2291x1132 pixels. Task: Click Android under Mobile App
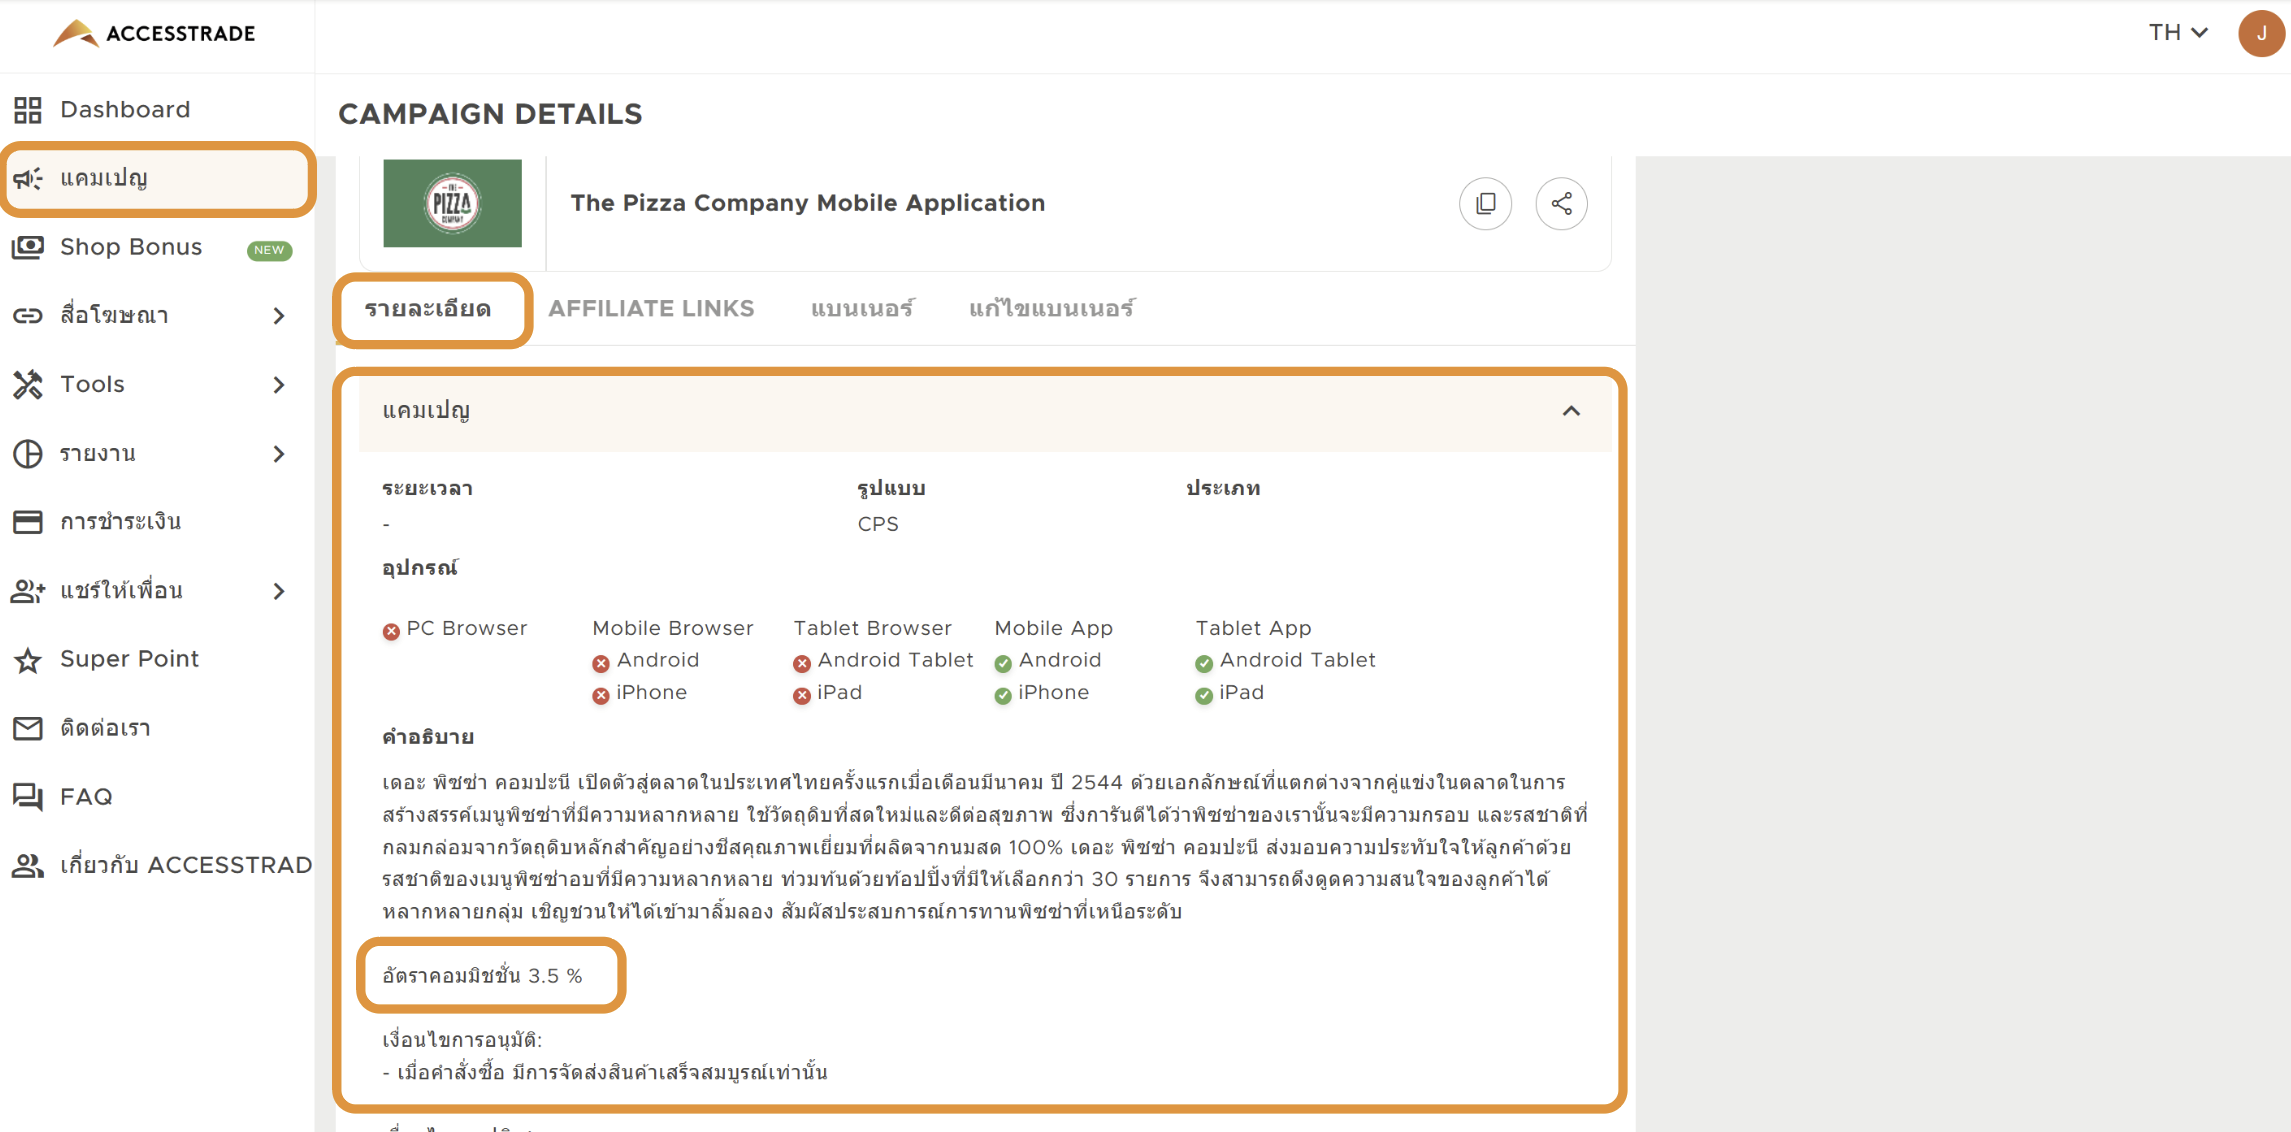coord(1048,661)
